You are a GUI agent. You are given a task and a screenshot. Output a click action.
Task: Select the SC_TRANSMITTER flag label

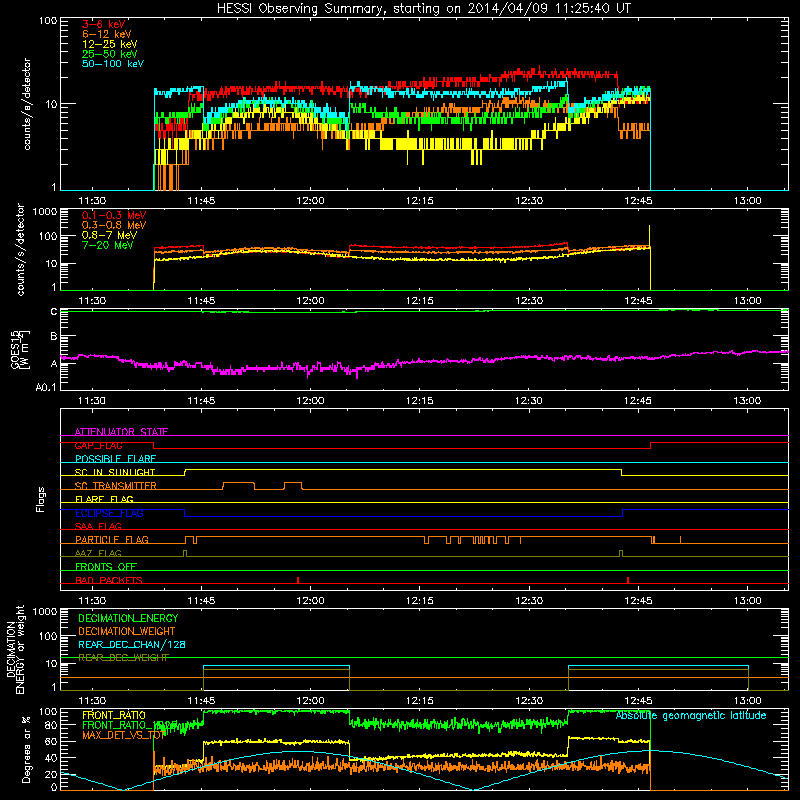pyautogui.click(x=115, y=486)
